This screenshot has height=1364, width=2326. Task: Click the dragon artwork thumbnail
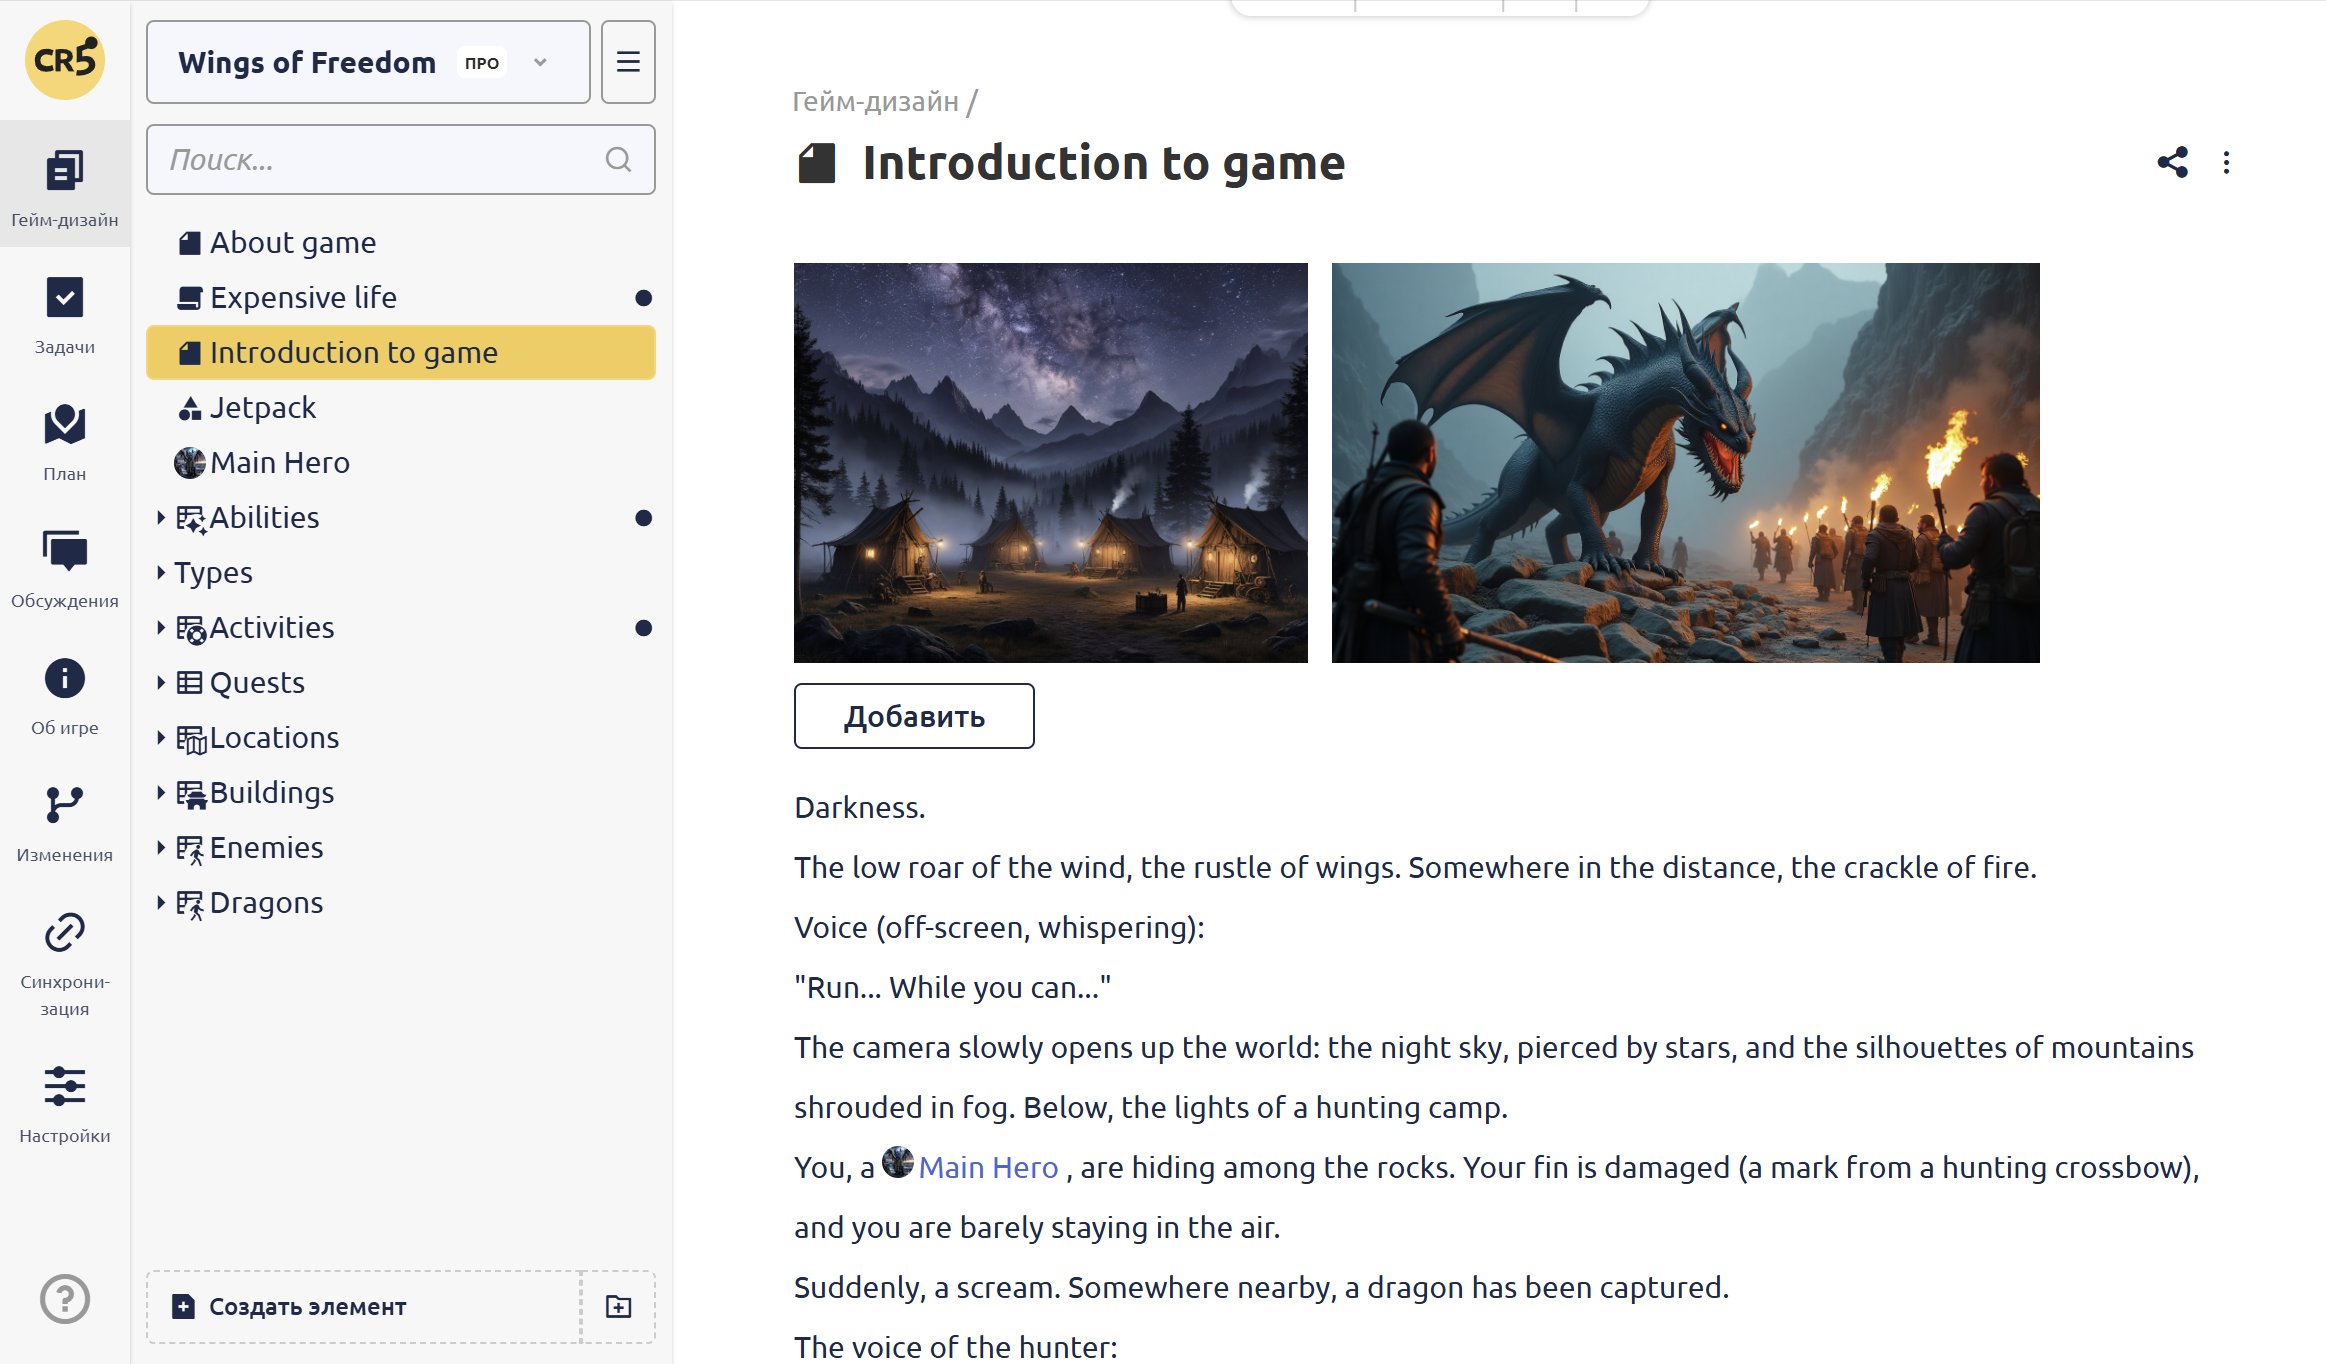pyautogui.click(x=1685, y=462)
